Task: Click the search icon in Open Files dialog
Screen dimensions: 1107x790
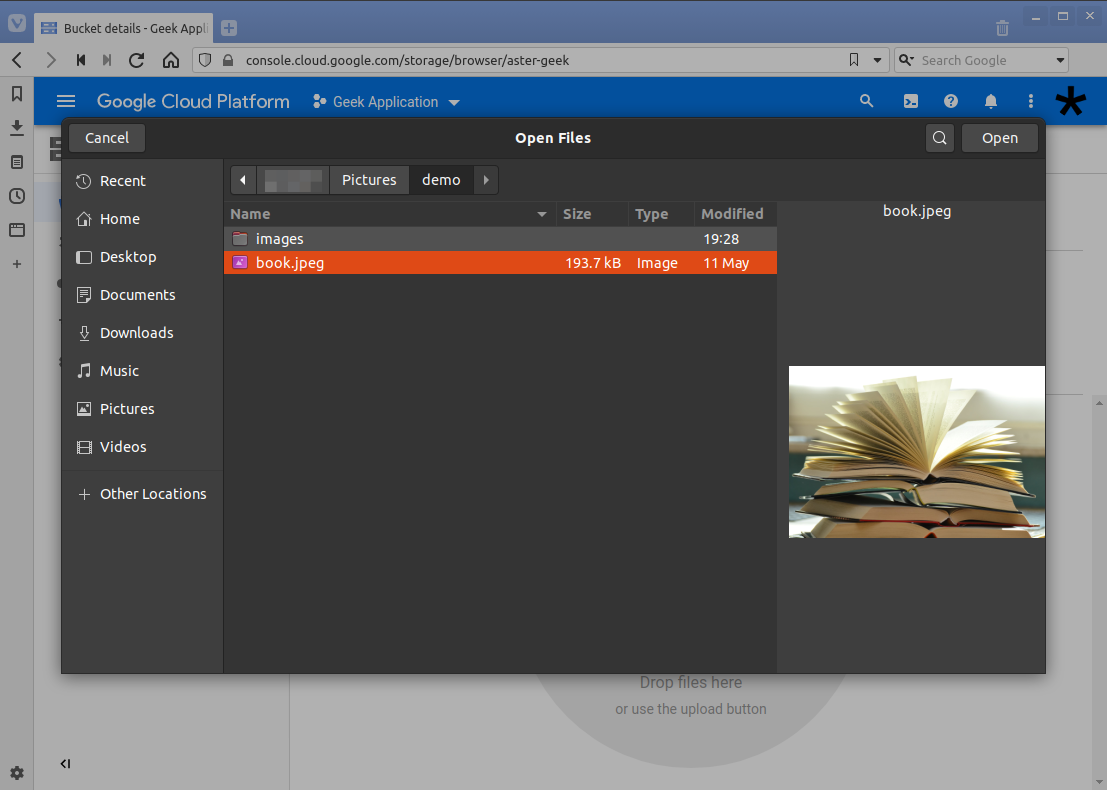Action: click(939, 138)
